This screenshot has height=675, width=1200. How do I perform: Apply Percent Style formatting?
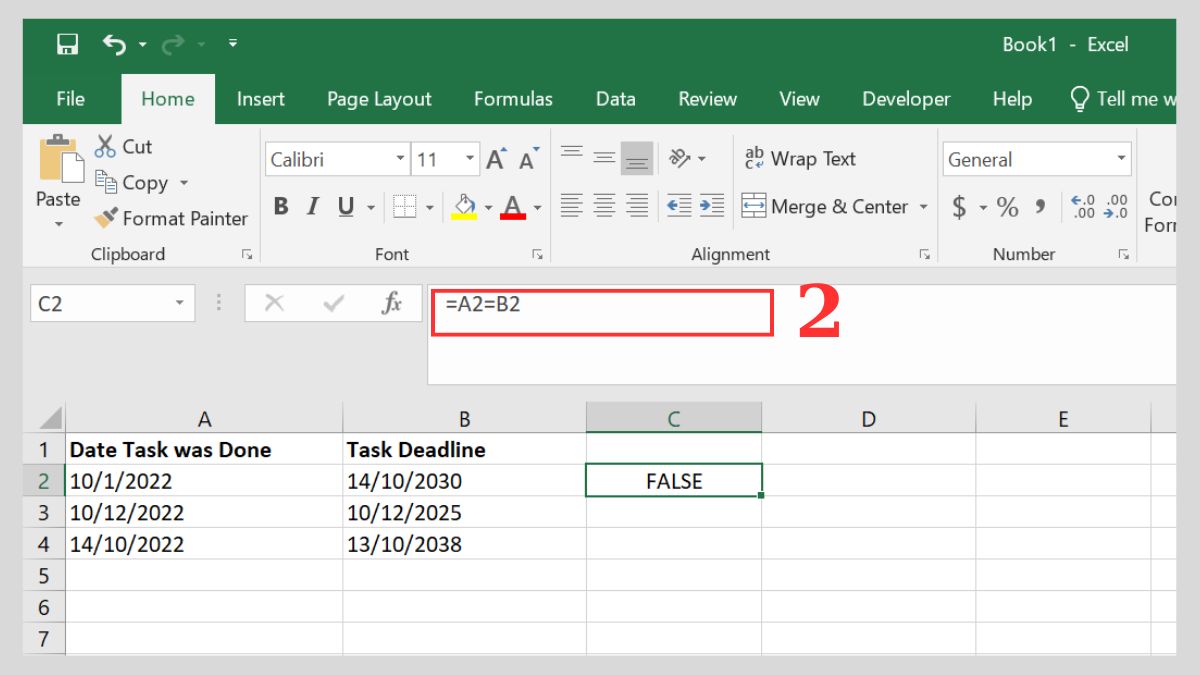(1007, 207)
